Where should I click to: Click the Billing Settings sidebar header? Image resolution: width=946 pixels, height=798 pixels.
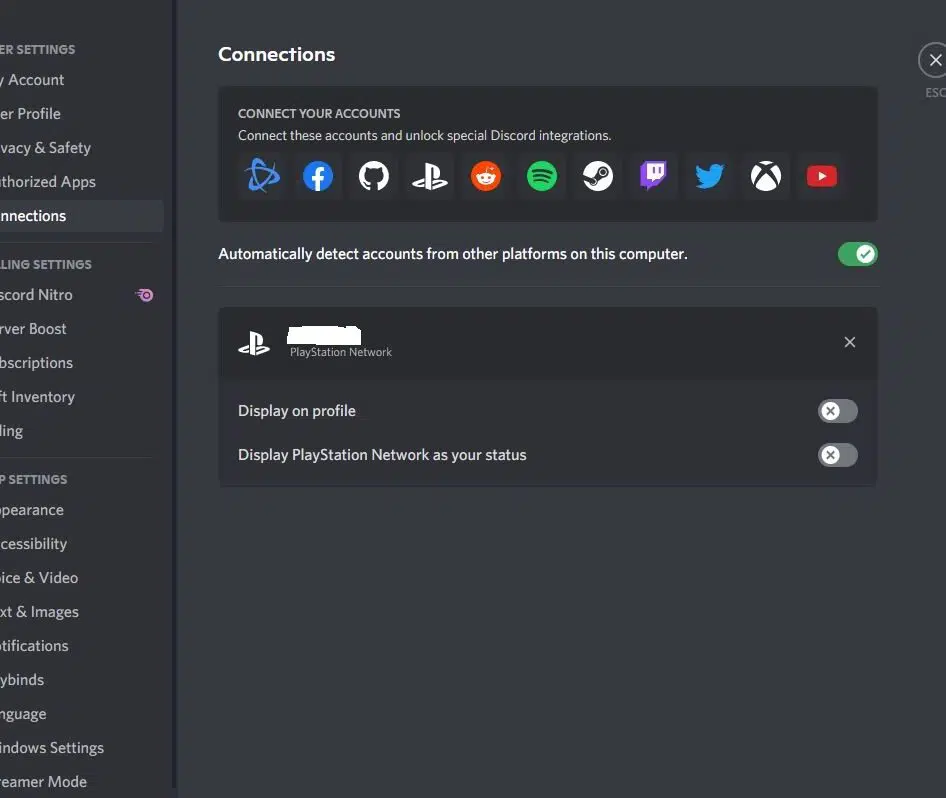click(x=46, y=264)
